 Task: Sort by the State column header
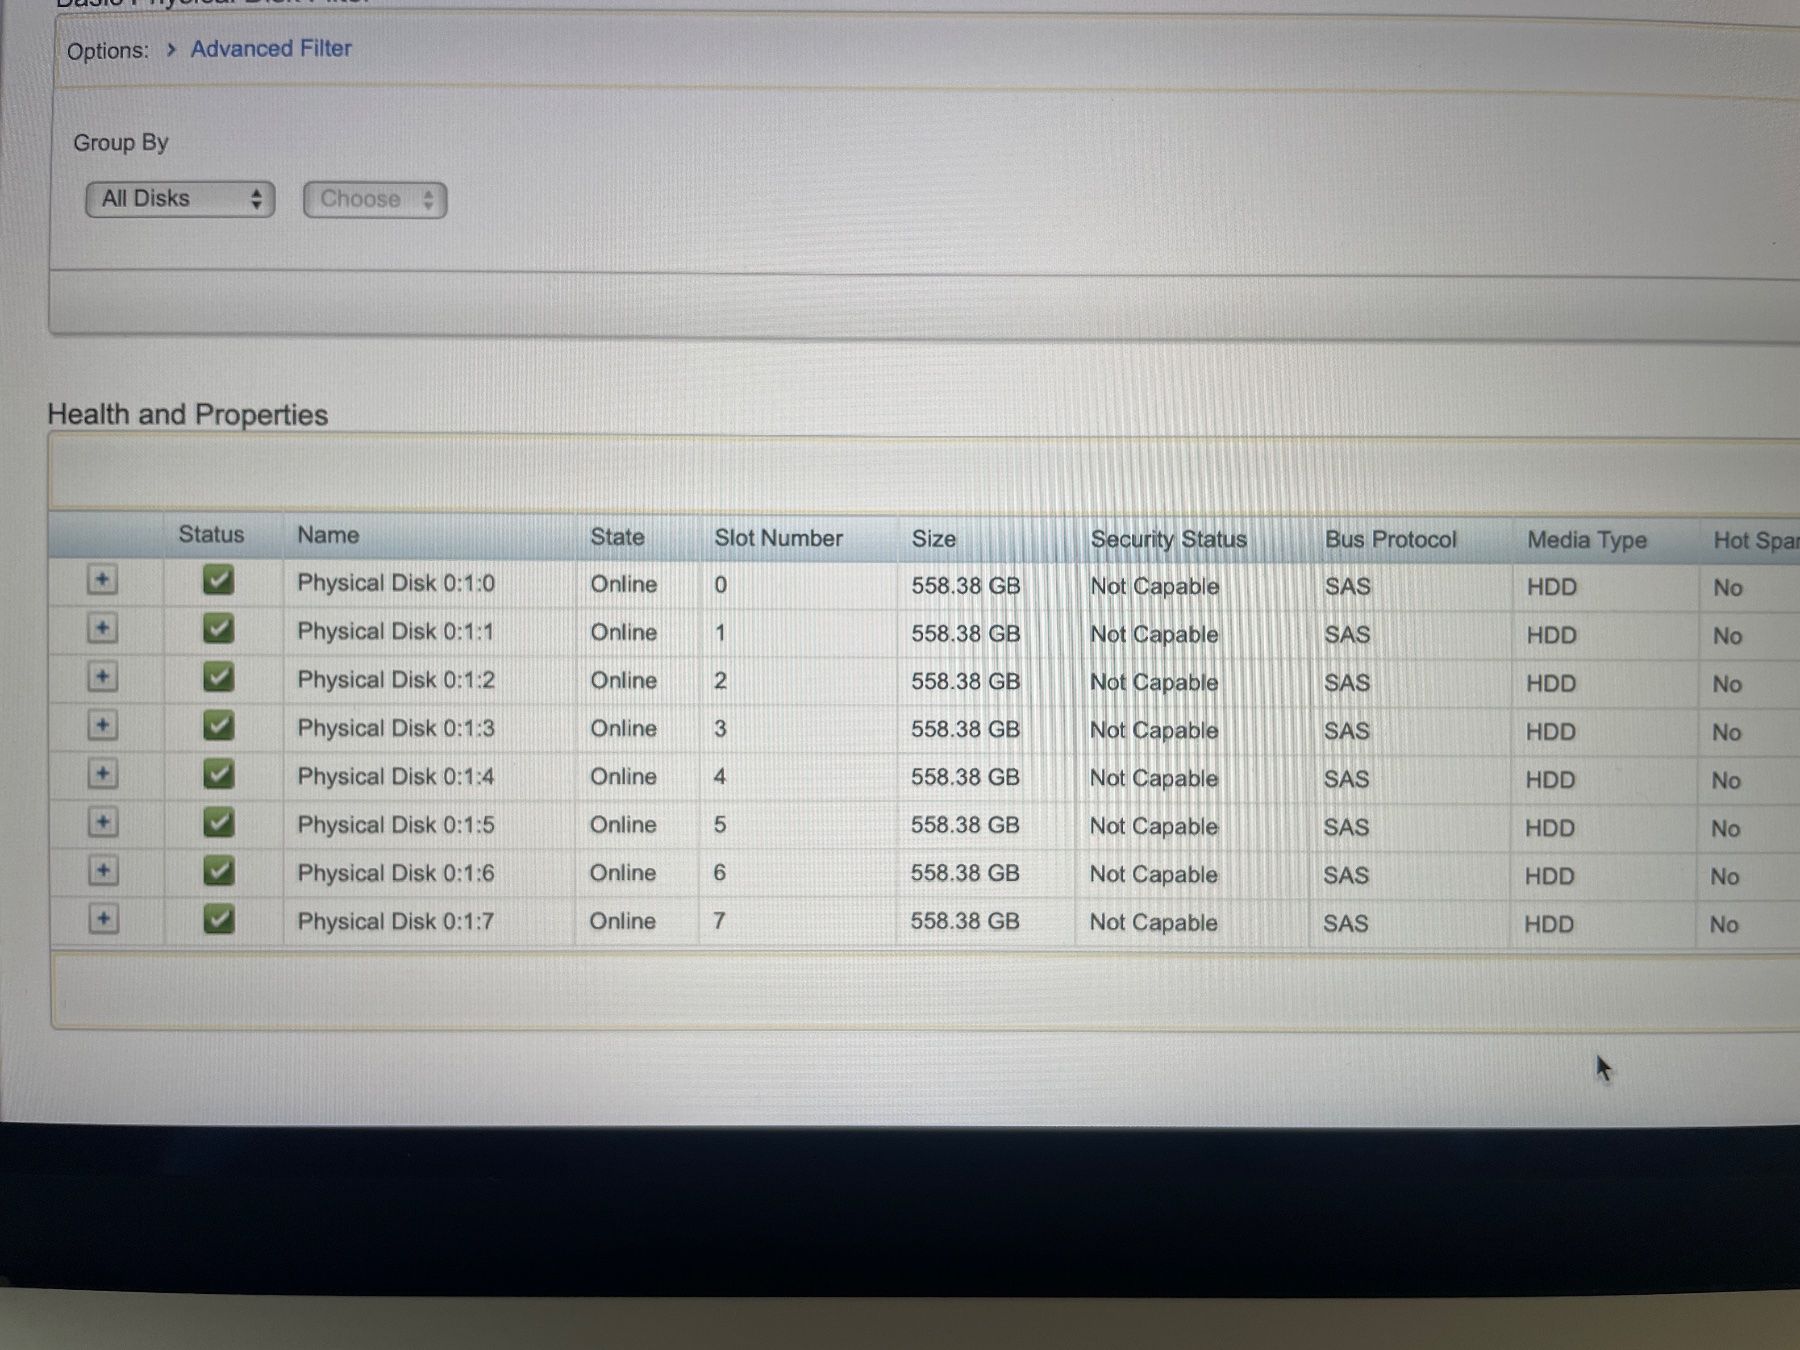tap(617, 537)
